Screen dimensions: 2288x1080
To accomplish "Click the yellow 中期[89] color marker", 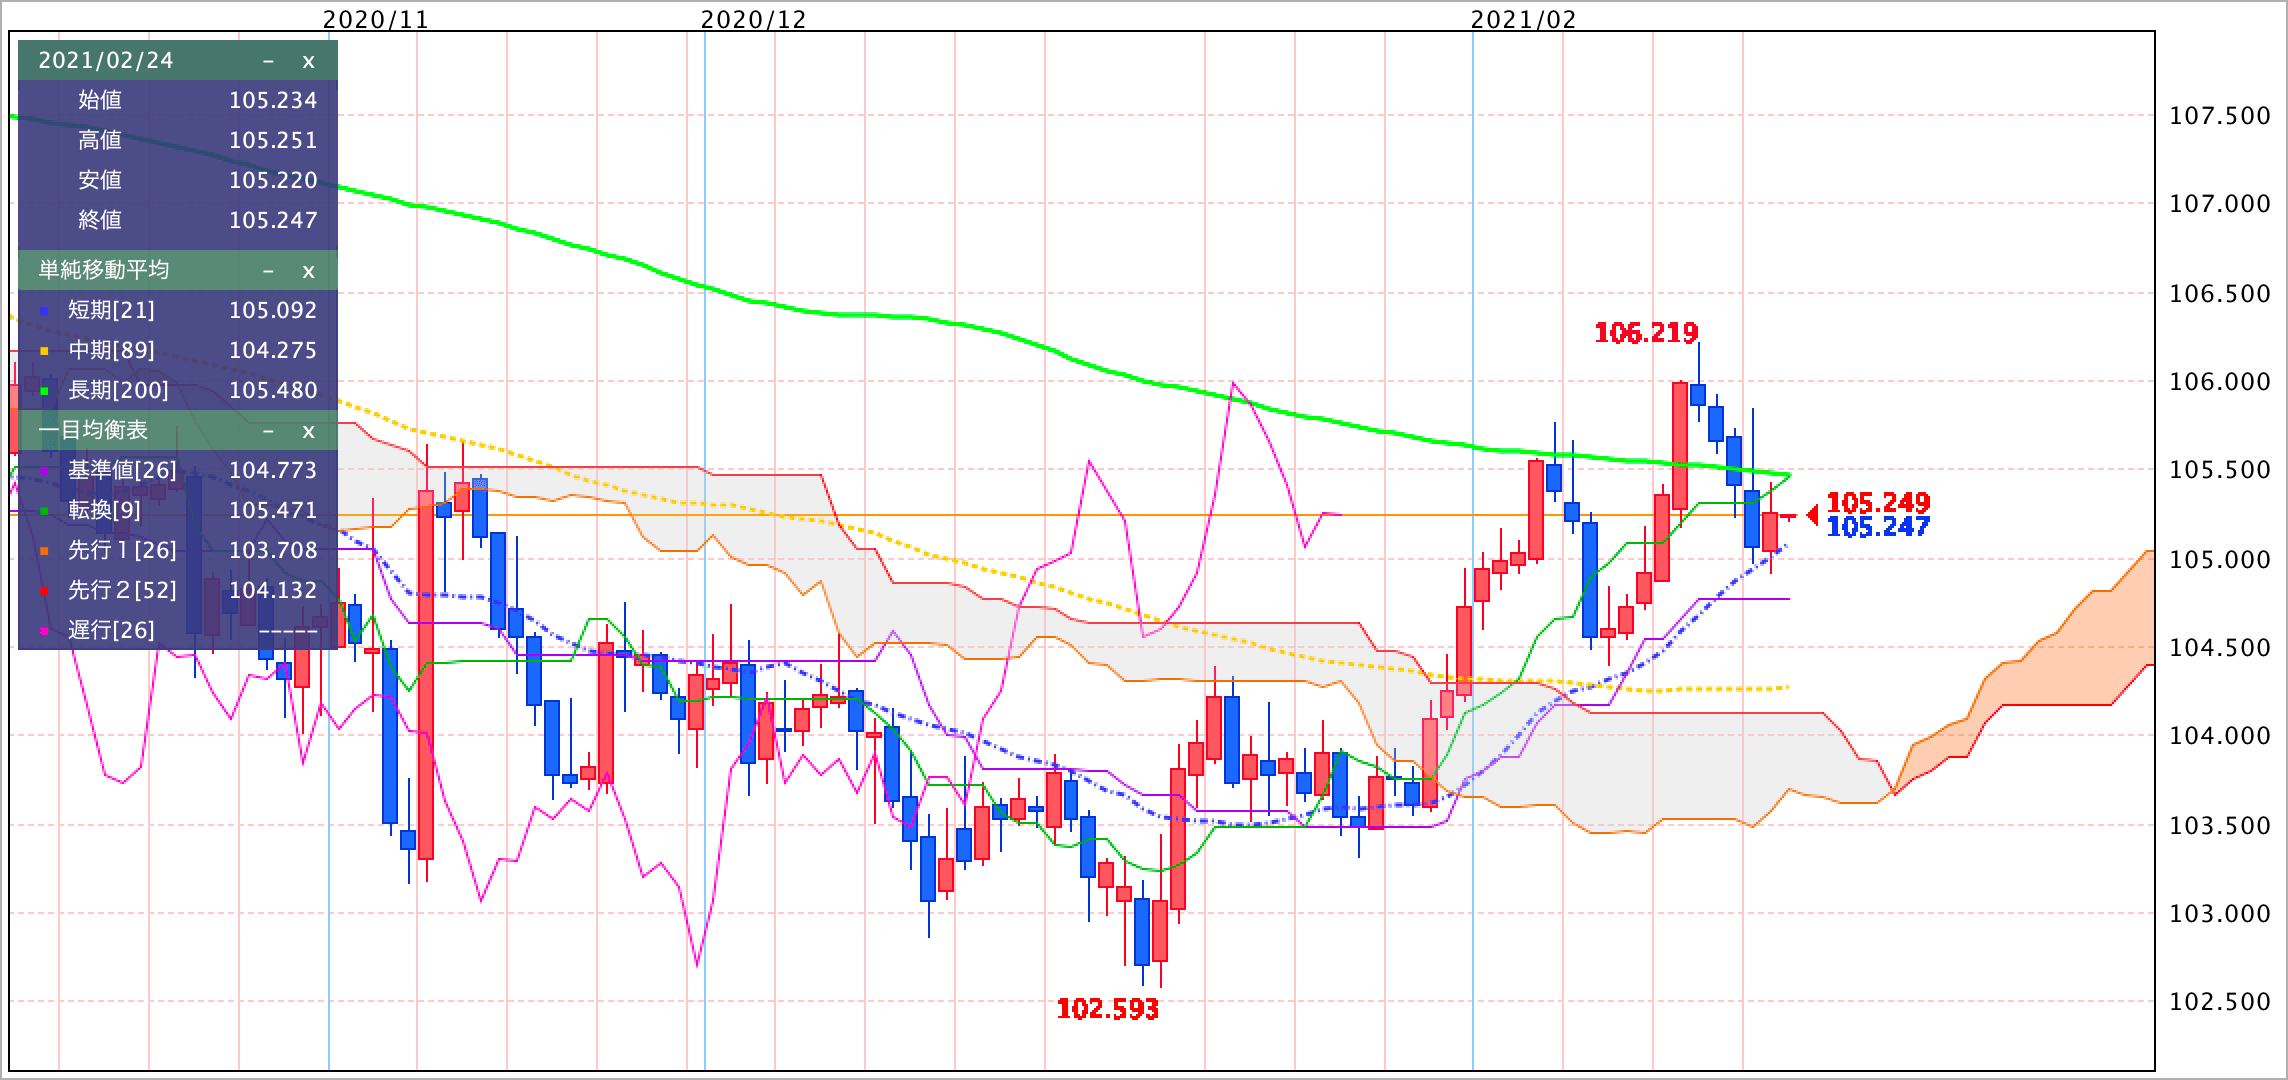I will [43, 352].
